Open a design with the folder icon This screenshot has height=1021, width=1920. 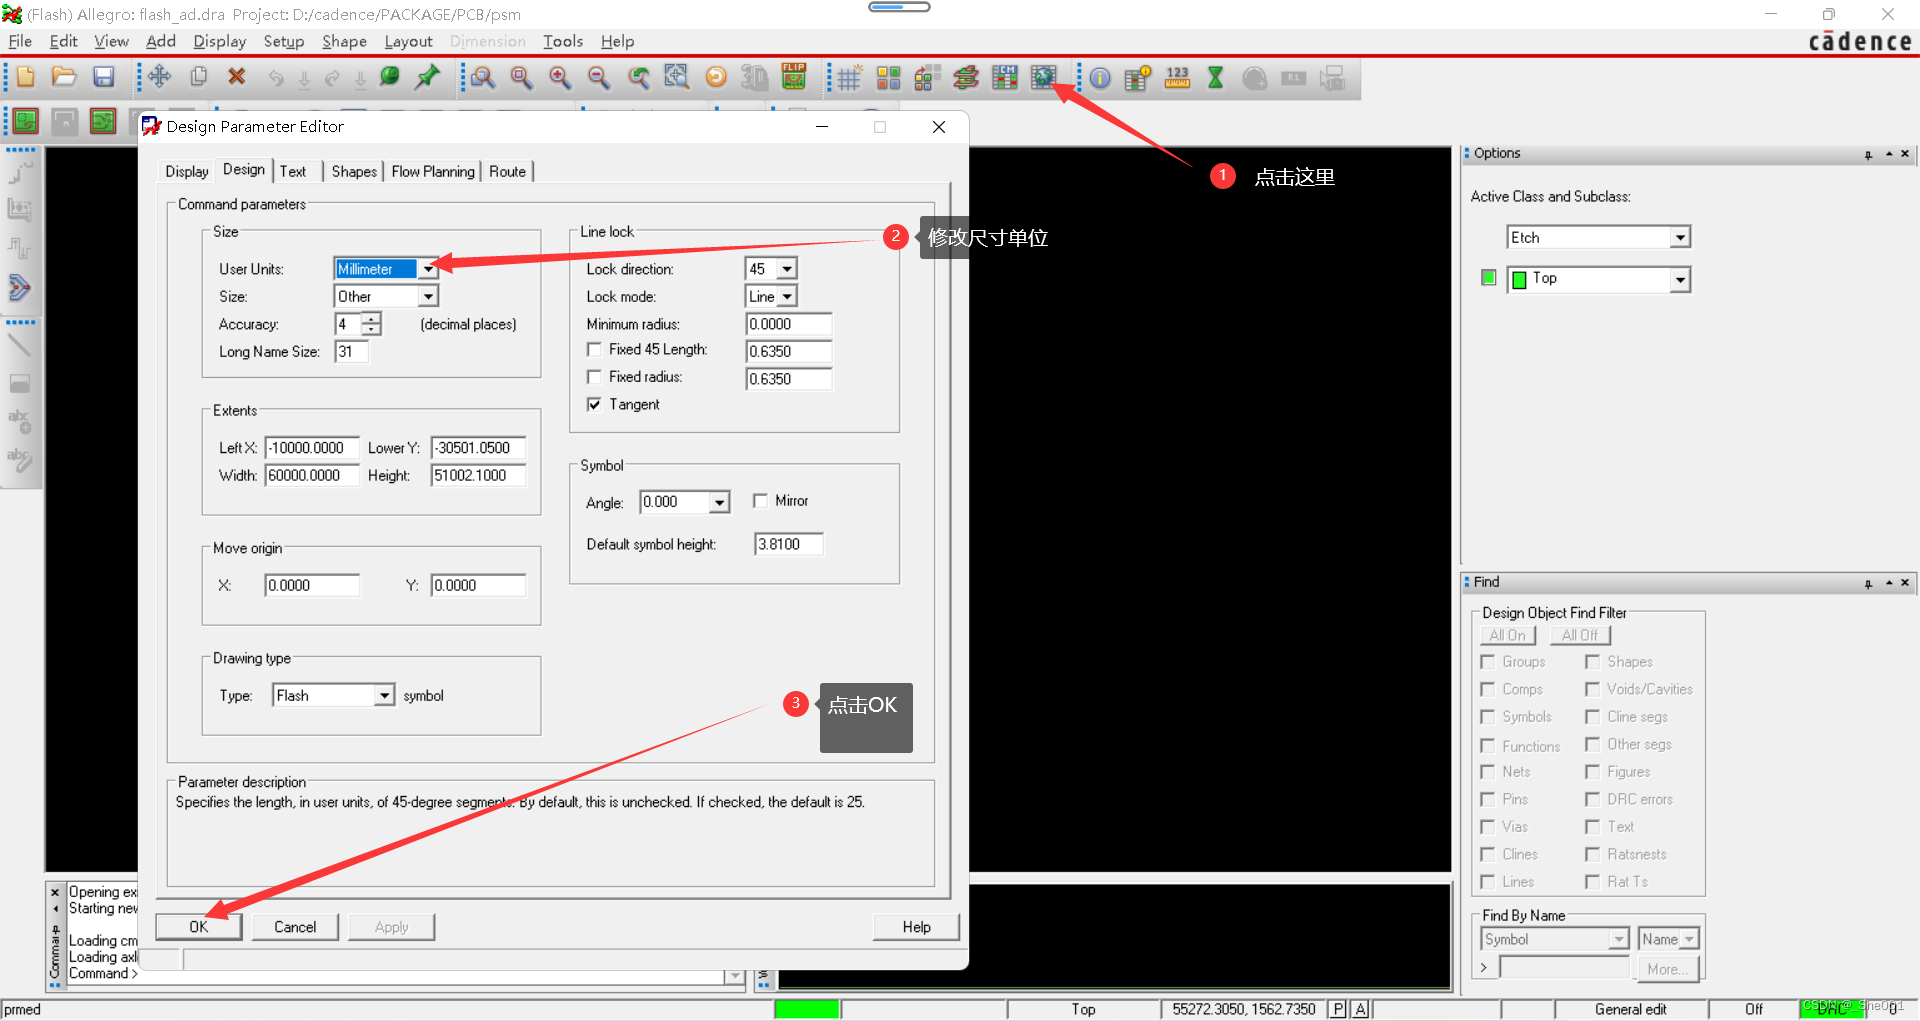coord(64,77)
